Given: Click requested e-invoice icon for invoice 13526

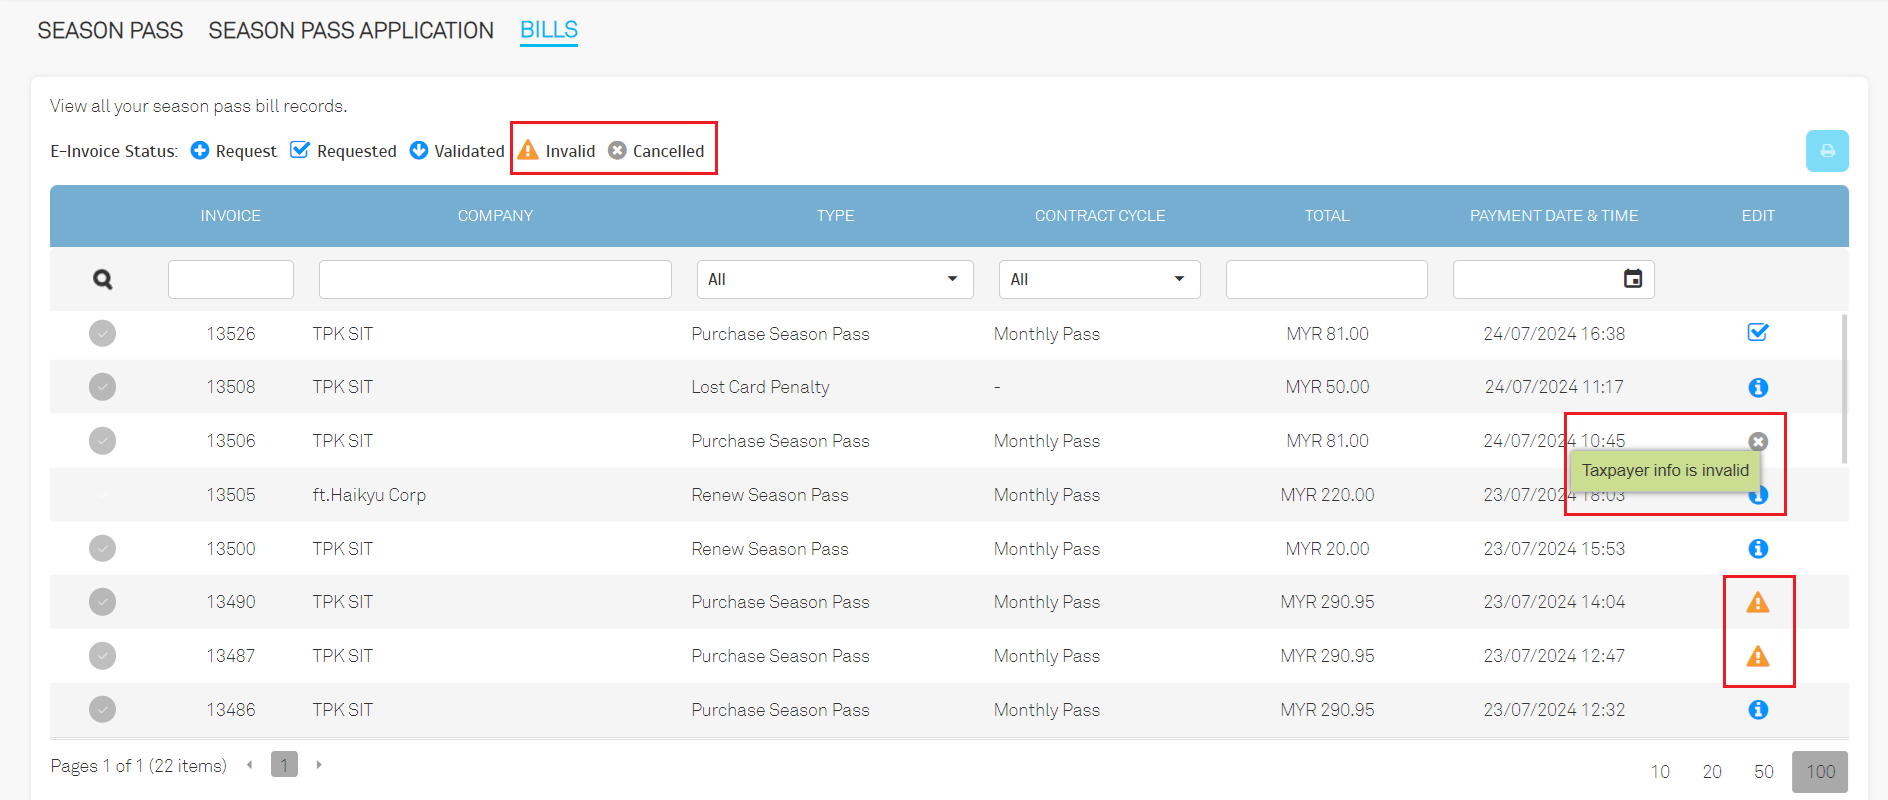Looking at the screenshot, I should click(1757, 333).
